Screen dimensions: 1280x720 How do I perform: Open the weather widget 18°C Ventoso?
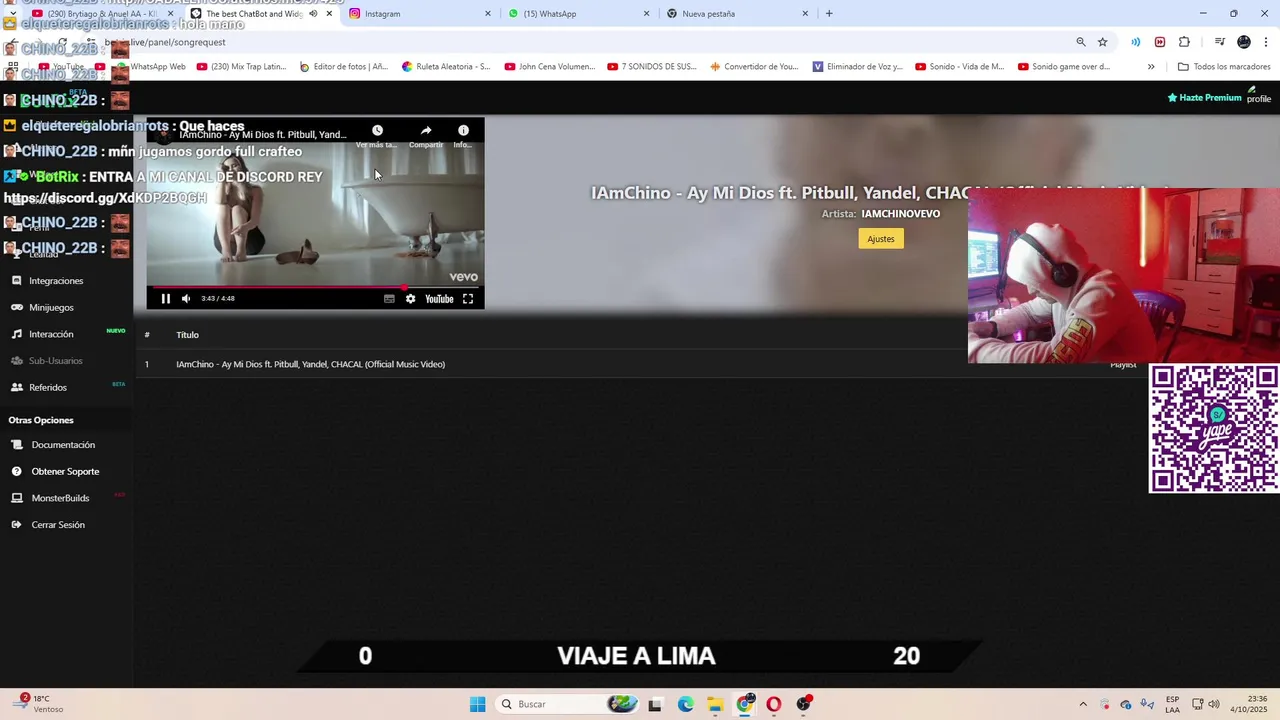40,704
